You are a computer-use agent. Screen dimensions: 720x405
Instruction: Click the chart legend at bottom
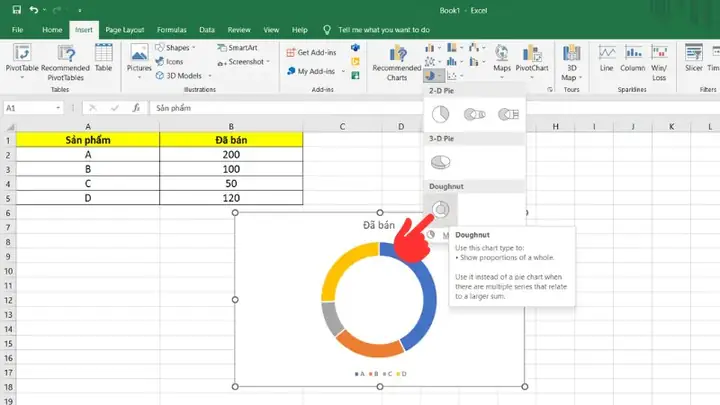point(380,374)
